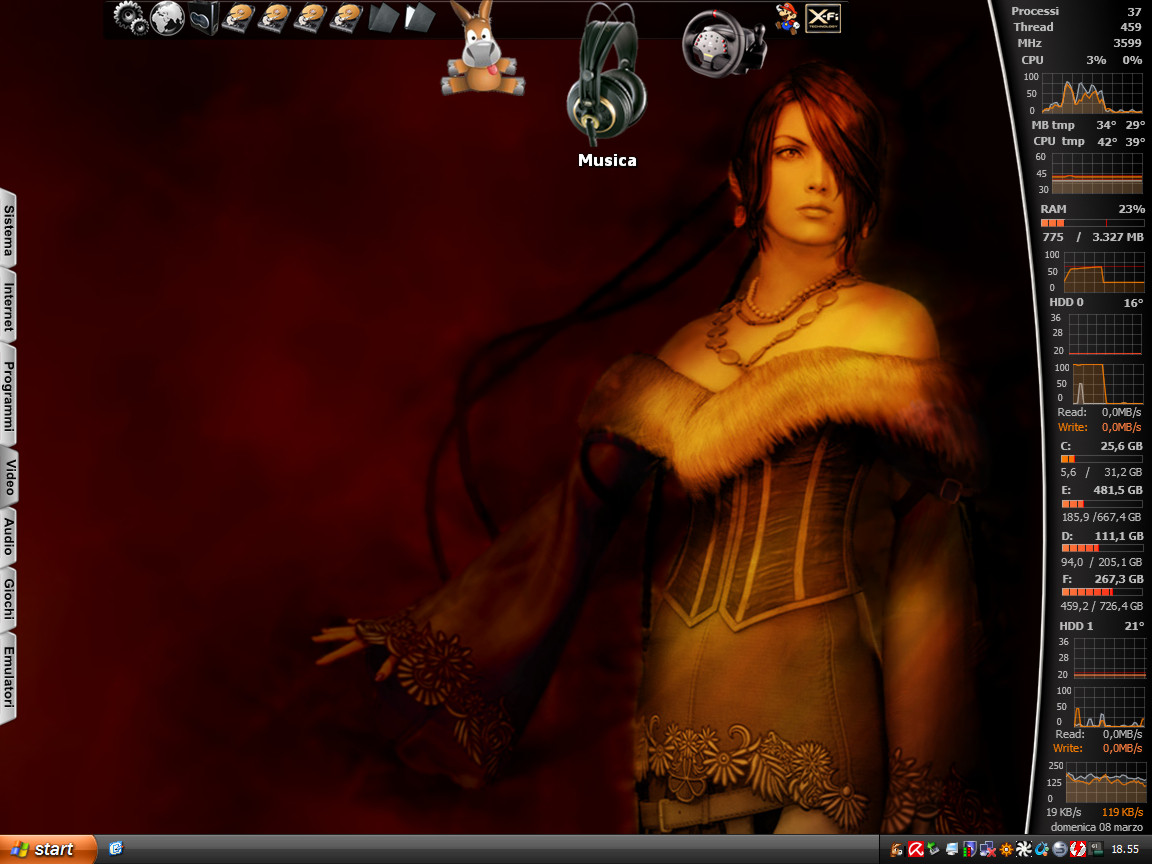The height and width of the screenshot is (864, 1152).
Task: Click the 'CPU tmp' temperature row
Action: tap(1089, 141)
